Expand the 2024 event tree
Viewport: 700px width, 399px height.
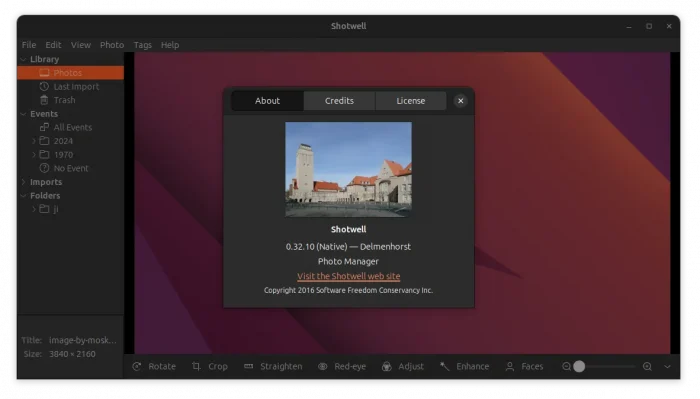pyautogui.click(x=34, y=141)
